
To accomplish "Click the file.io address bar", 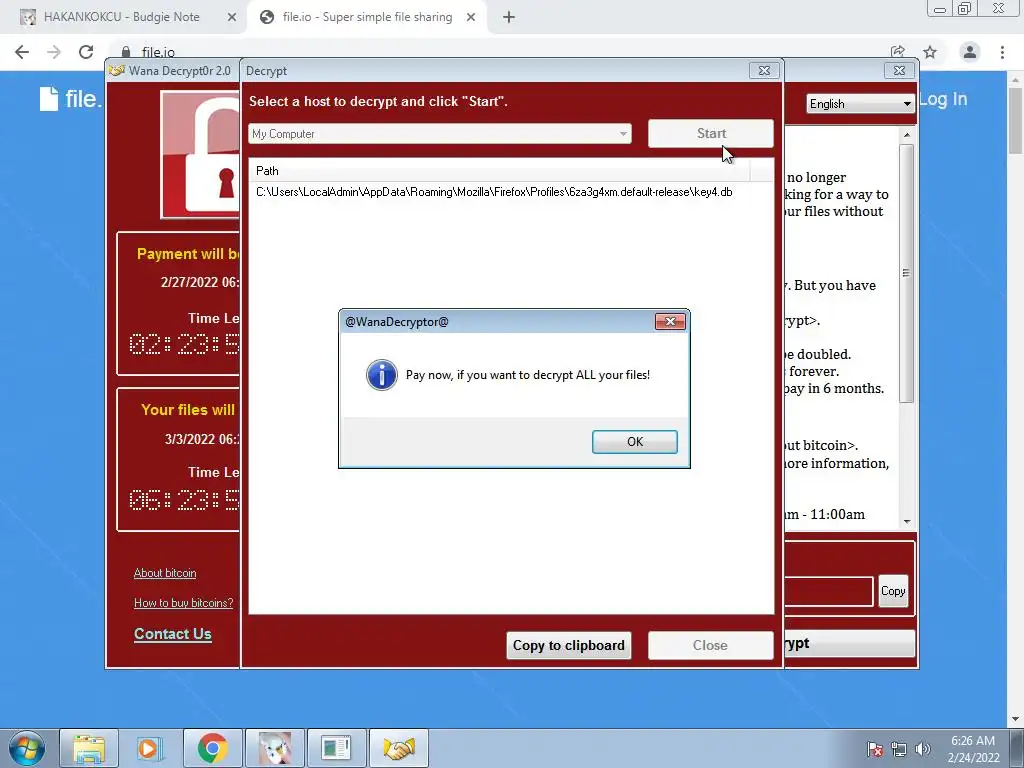I will pos(496,52).
